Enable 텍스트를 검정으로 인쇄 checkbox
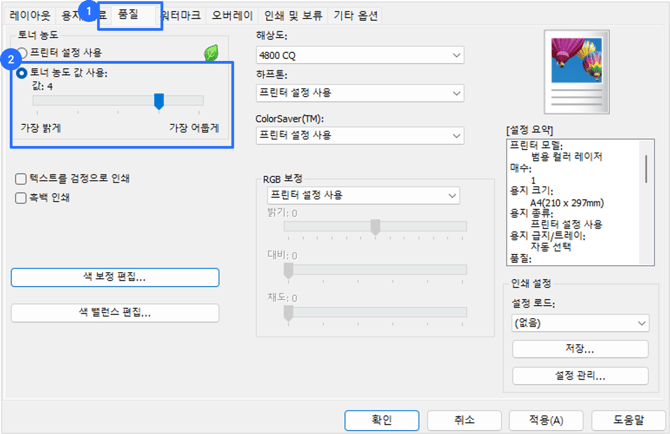This screenshot has height=434, width=670. coord(21,179)
